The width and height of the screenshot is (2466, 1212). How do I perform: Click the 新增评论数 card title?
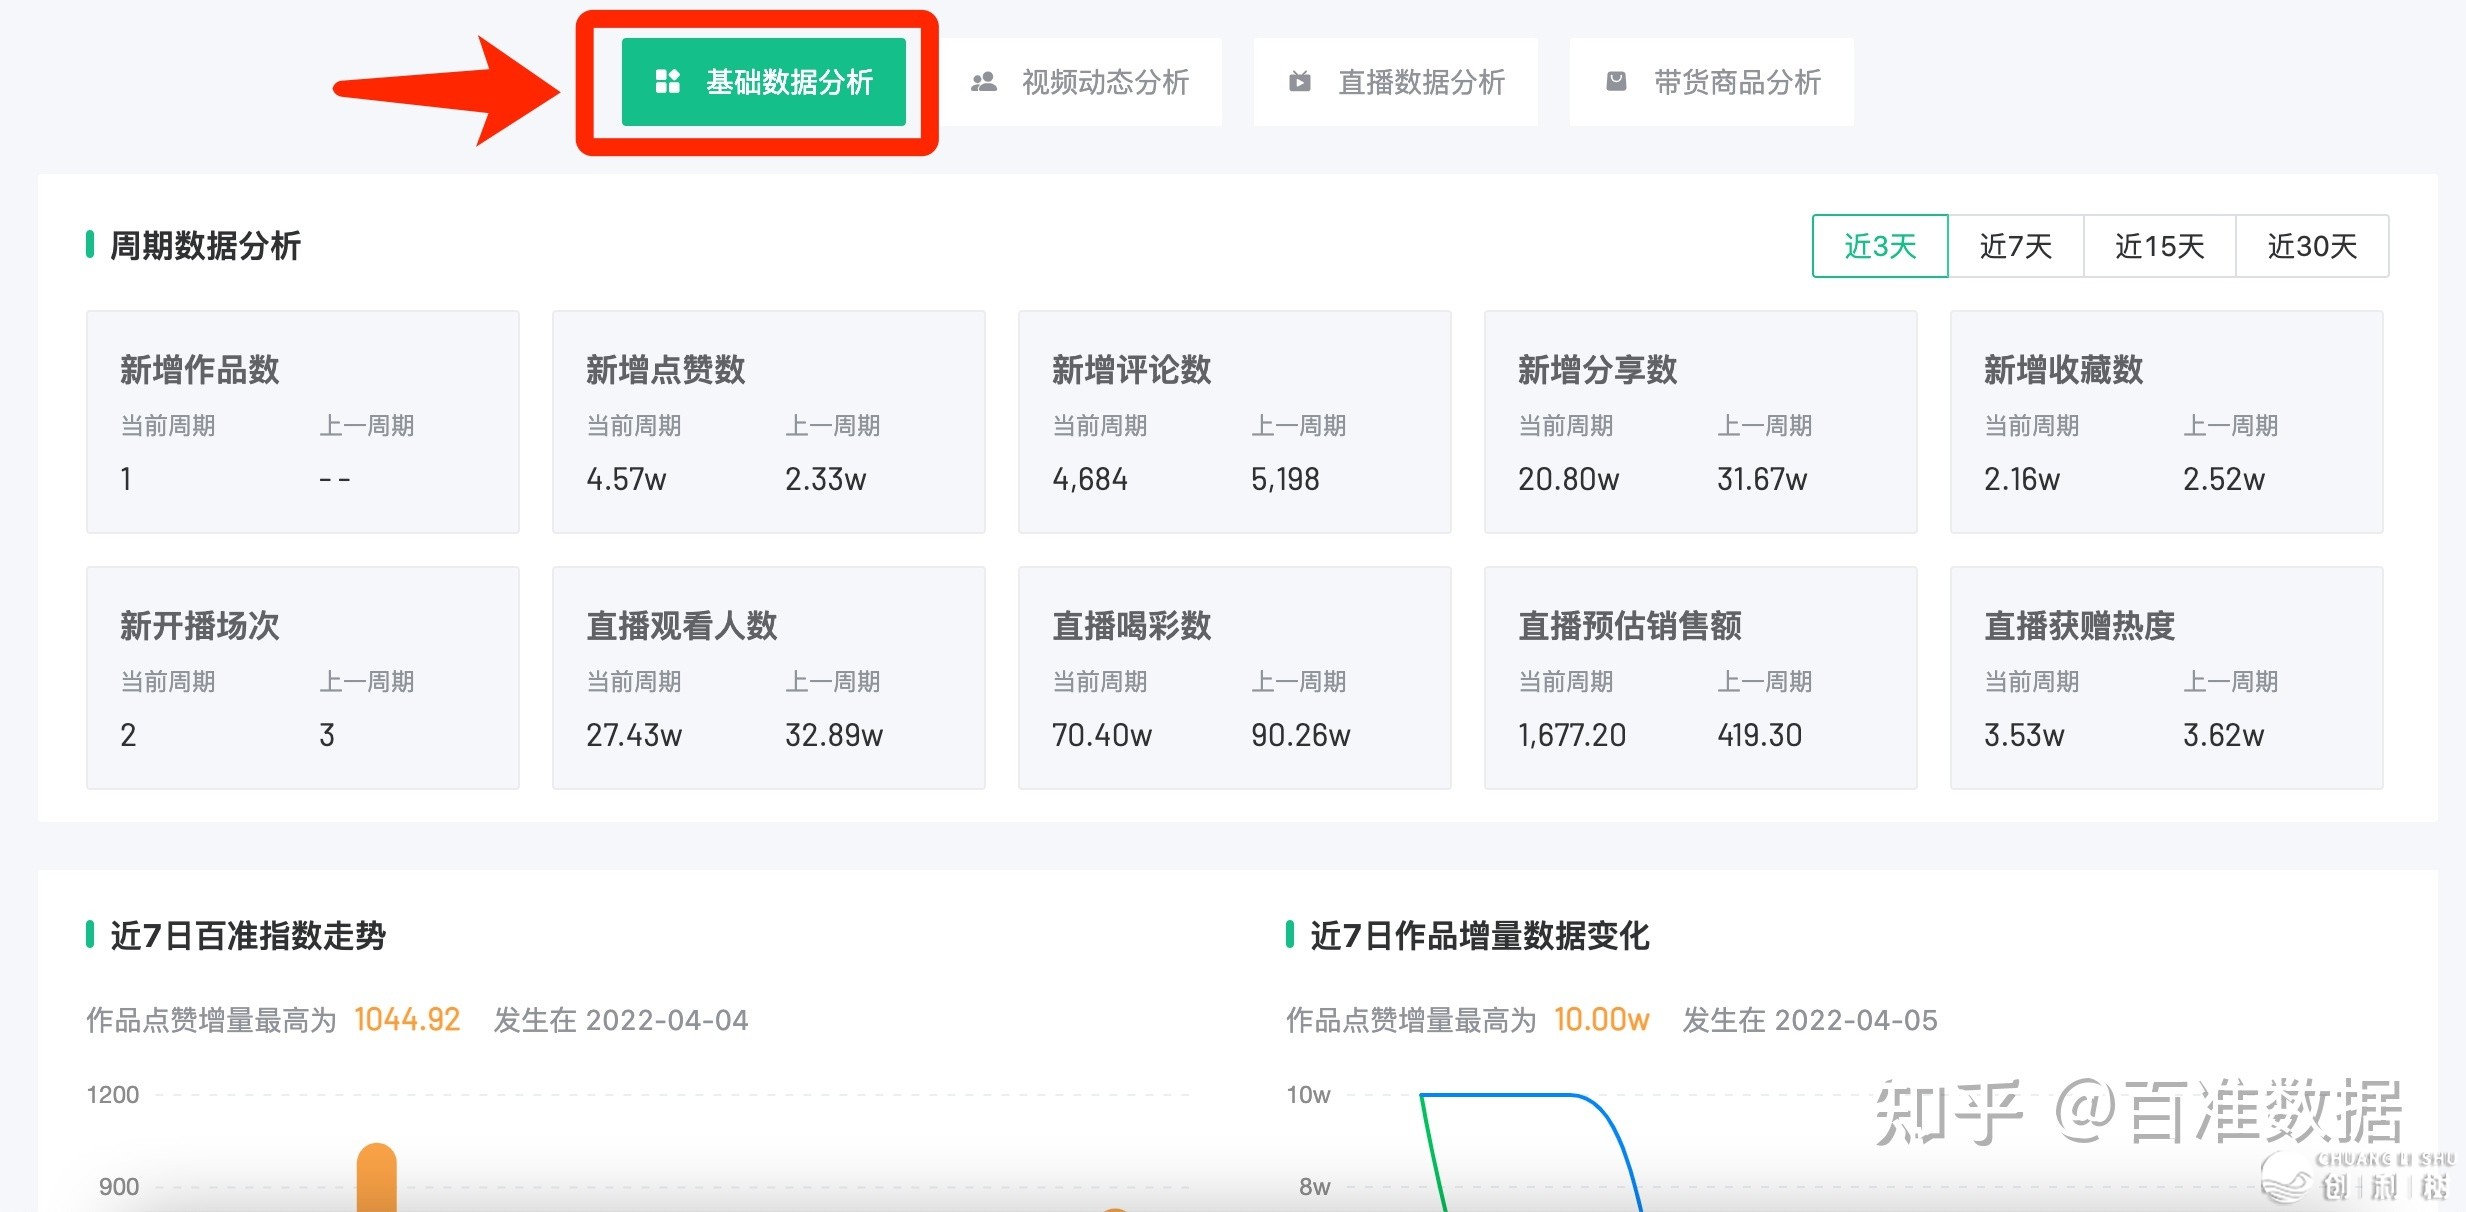tap(1132, 370)
